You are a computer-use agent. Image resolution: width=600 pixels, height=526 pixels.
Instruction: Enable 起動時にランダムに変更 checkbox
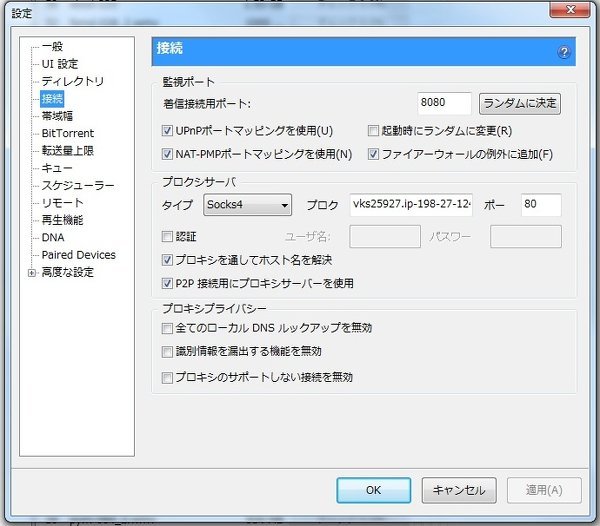[x=374, y=130]
